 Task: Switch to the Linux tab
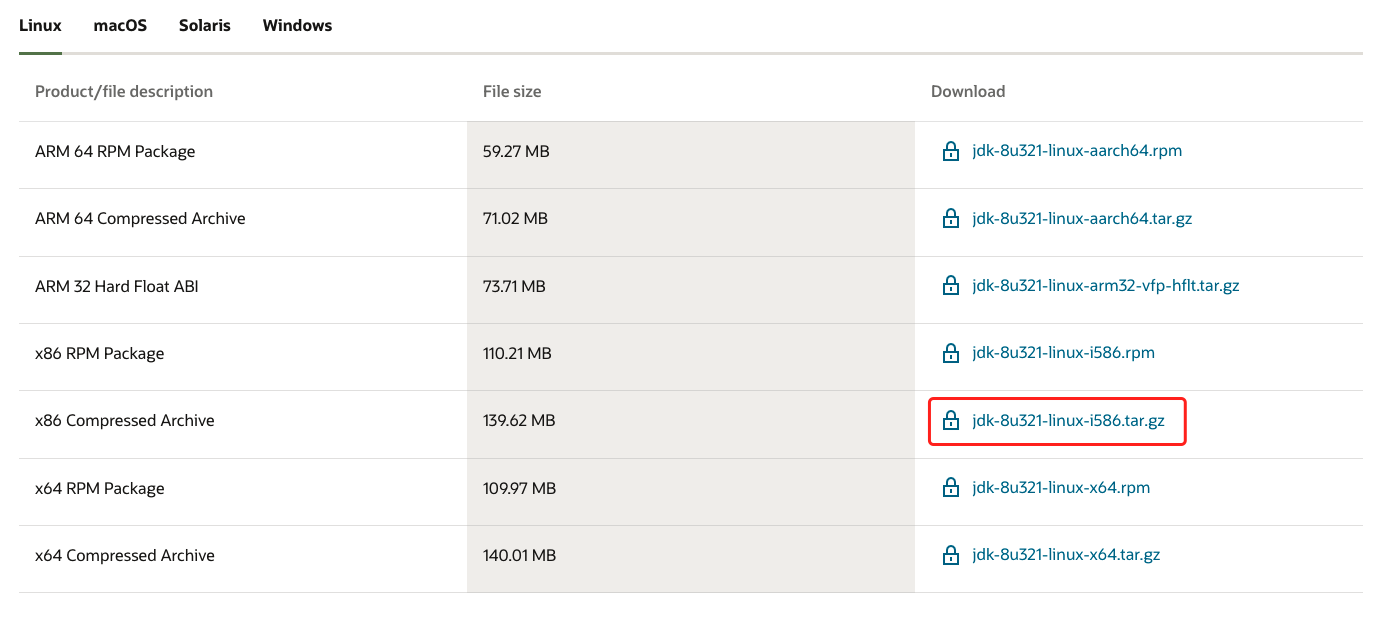(x=40, y=26)
